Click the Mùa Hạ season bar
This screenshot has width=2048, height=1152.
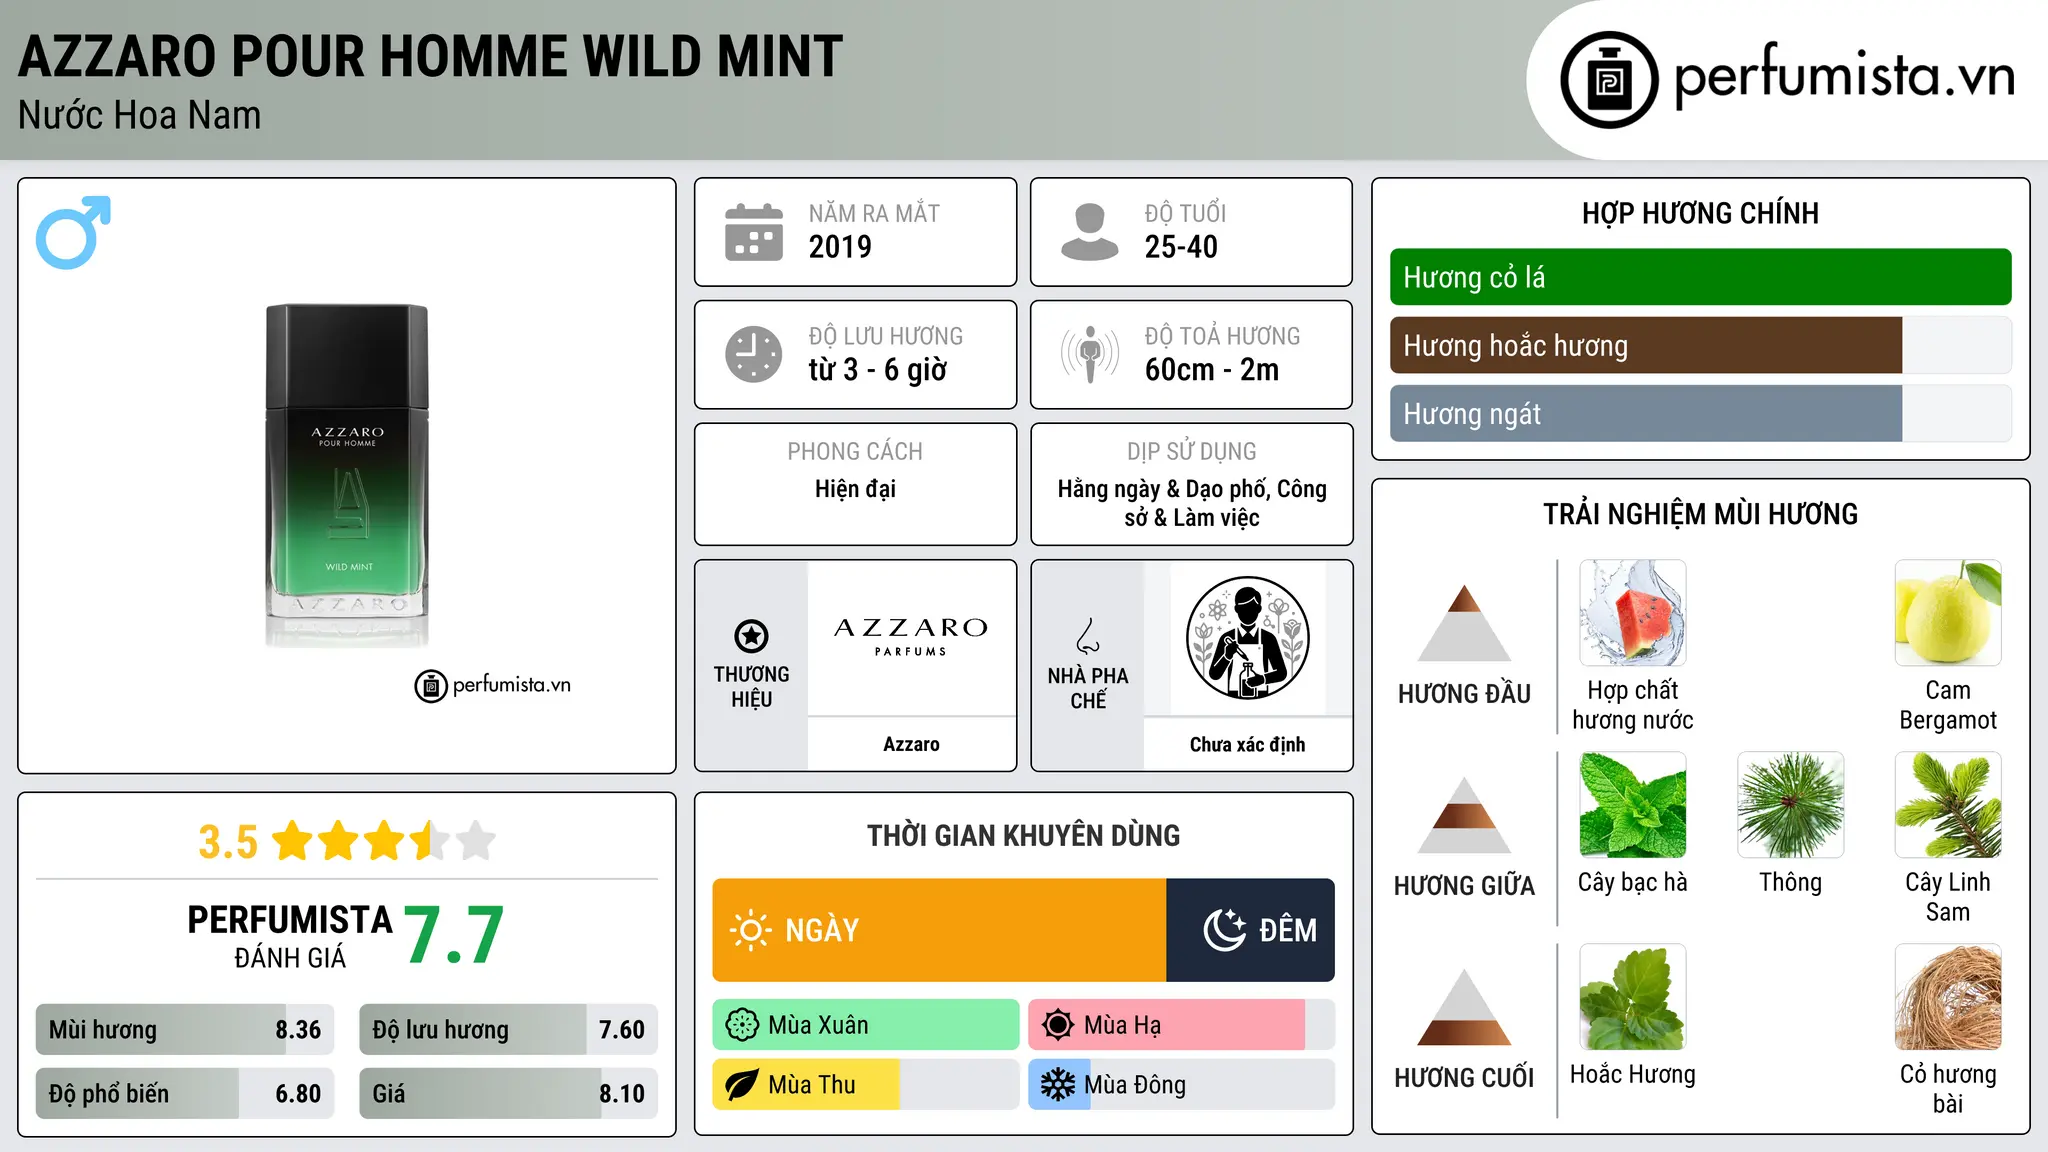[x=1181, y=1025]
